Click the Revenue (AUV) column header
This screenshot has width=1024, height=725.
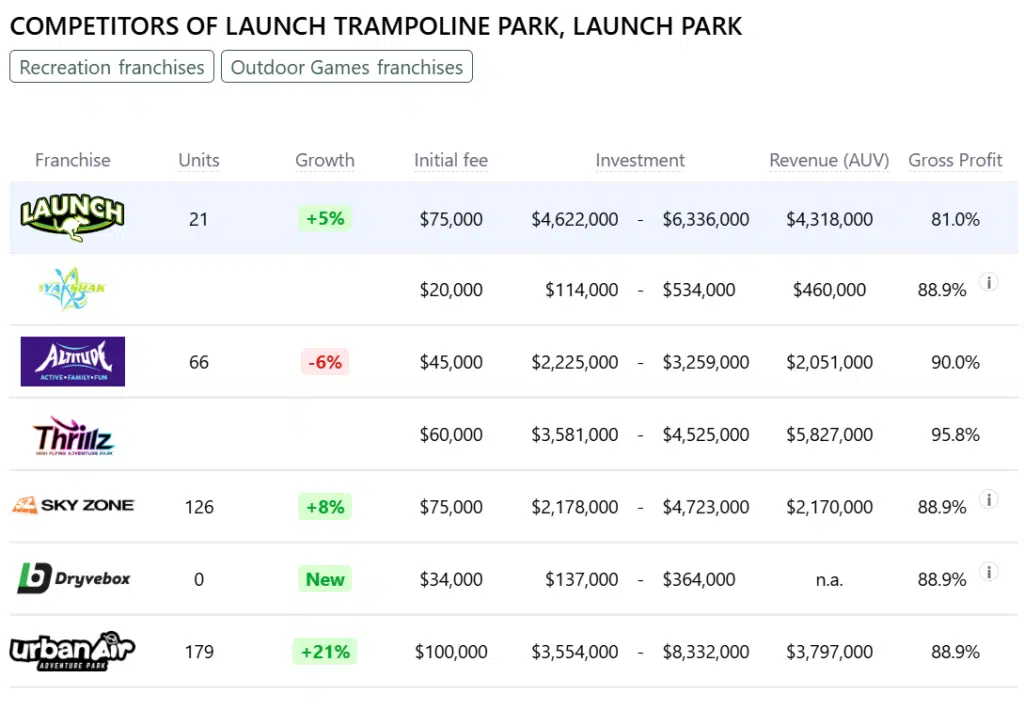(x=829, y=160)
